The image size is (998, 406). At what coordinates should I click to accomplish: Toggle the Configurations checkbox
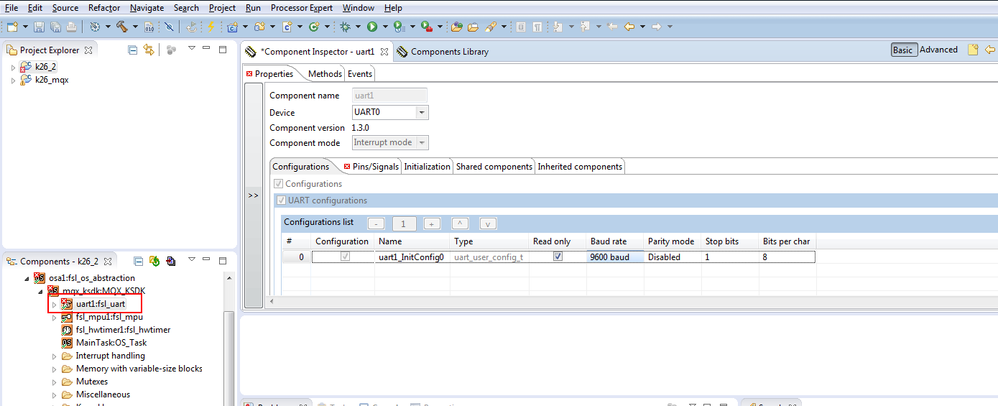pos(279,184)
